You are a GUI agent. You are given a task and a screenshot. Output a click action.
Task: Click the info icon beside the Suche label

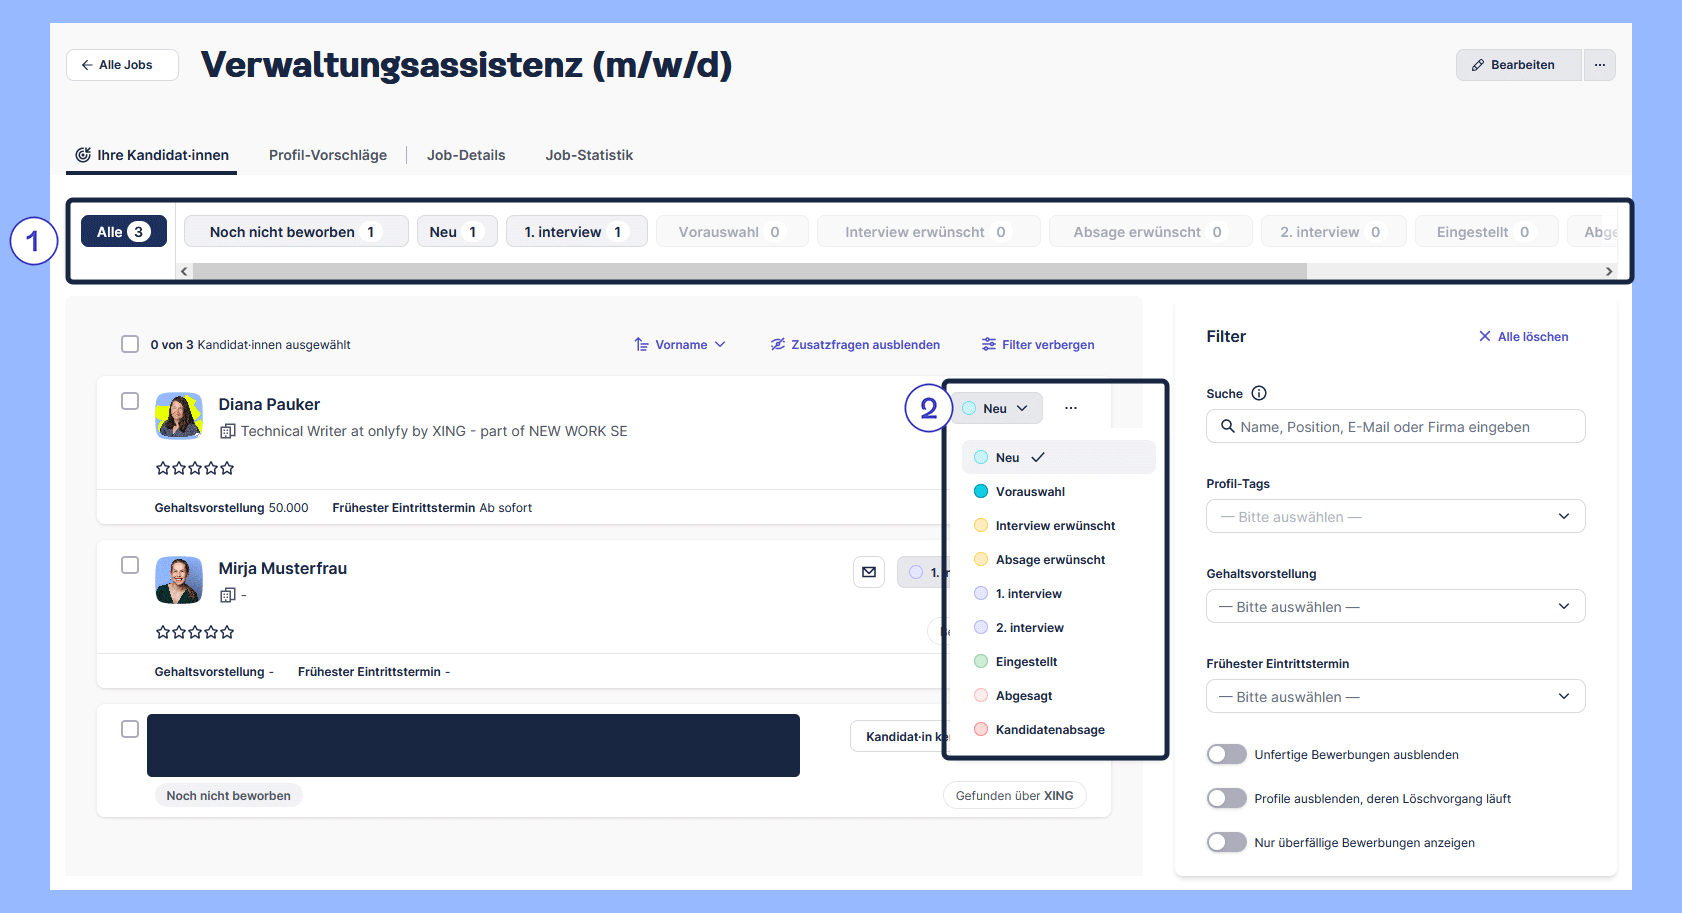(1258, 393)
